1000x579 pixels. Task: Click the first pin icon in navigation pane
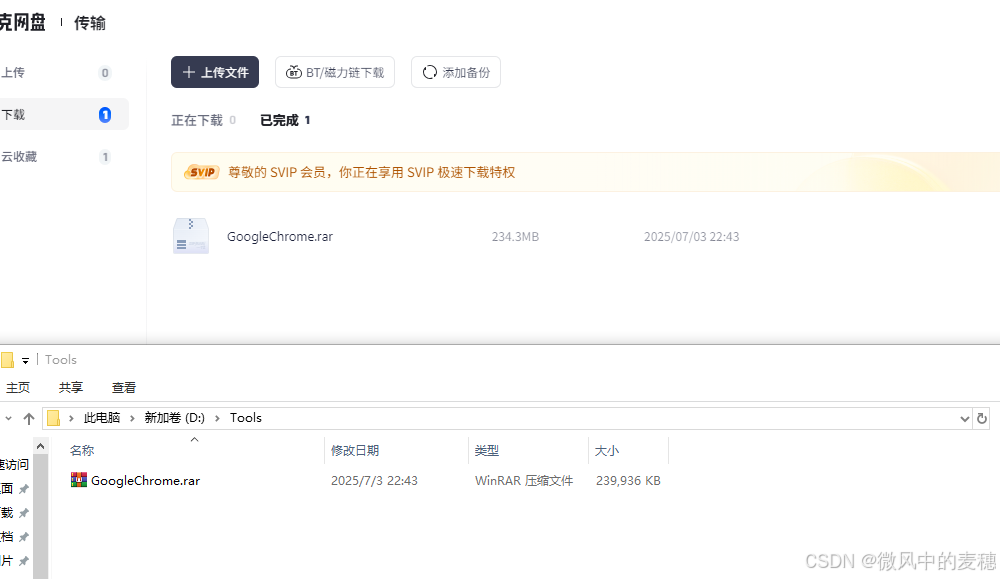point(24,489)
